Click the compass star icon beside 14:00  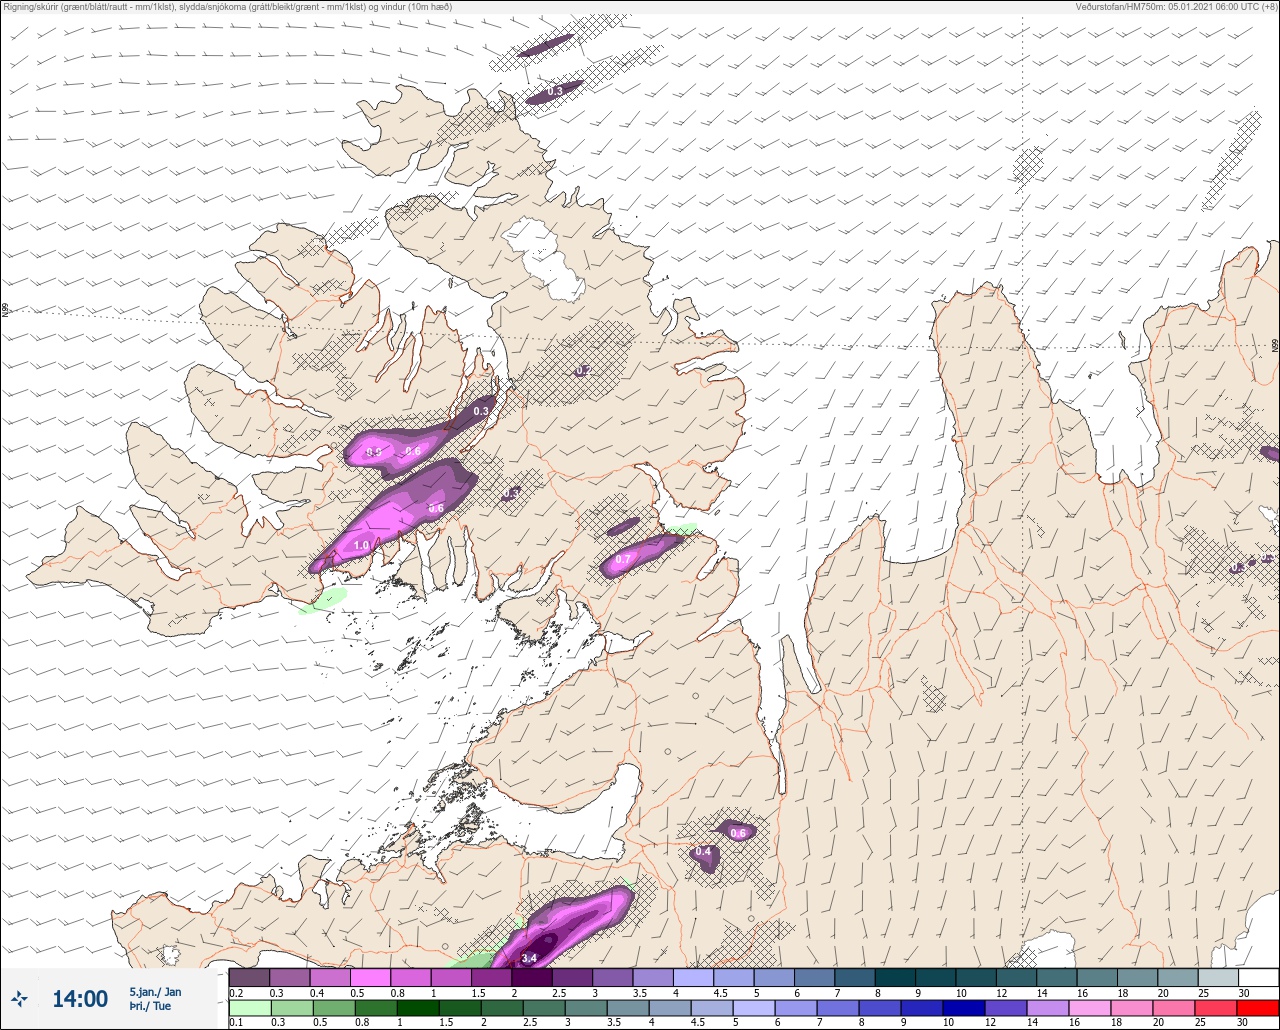(x=19, y=999)
